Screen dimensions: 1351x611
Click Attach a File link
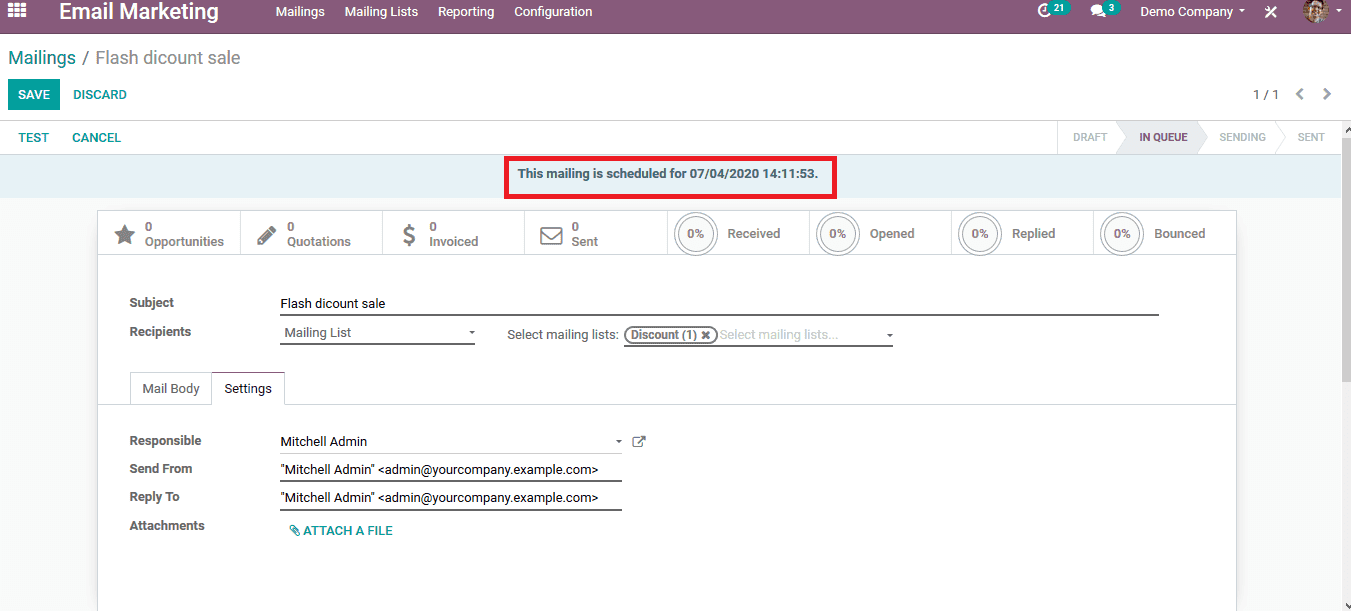click(341, 531)
